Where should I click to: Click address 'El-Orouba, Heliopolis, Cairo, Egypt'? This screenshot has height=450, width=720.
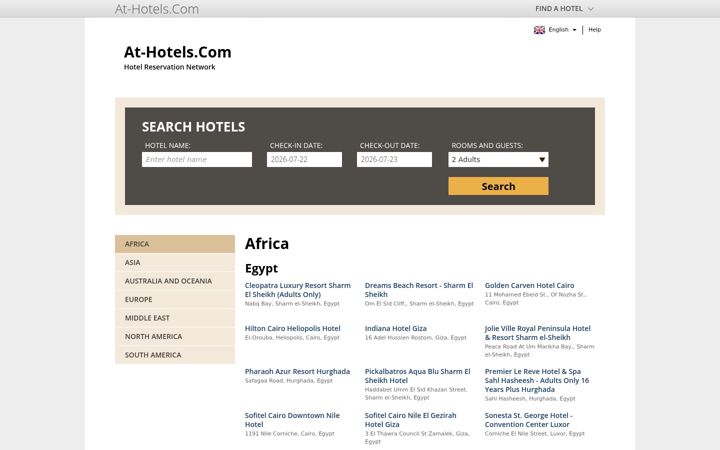(292, 338)
